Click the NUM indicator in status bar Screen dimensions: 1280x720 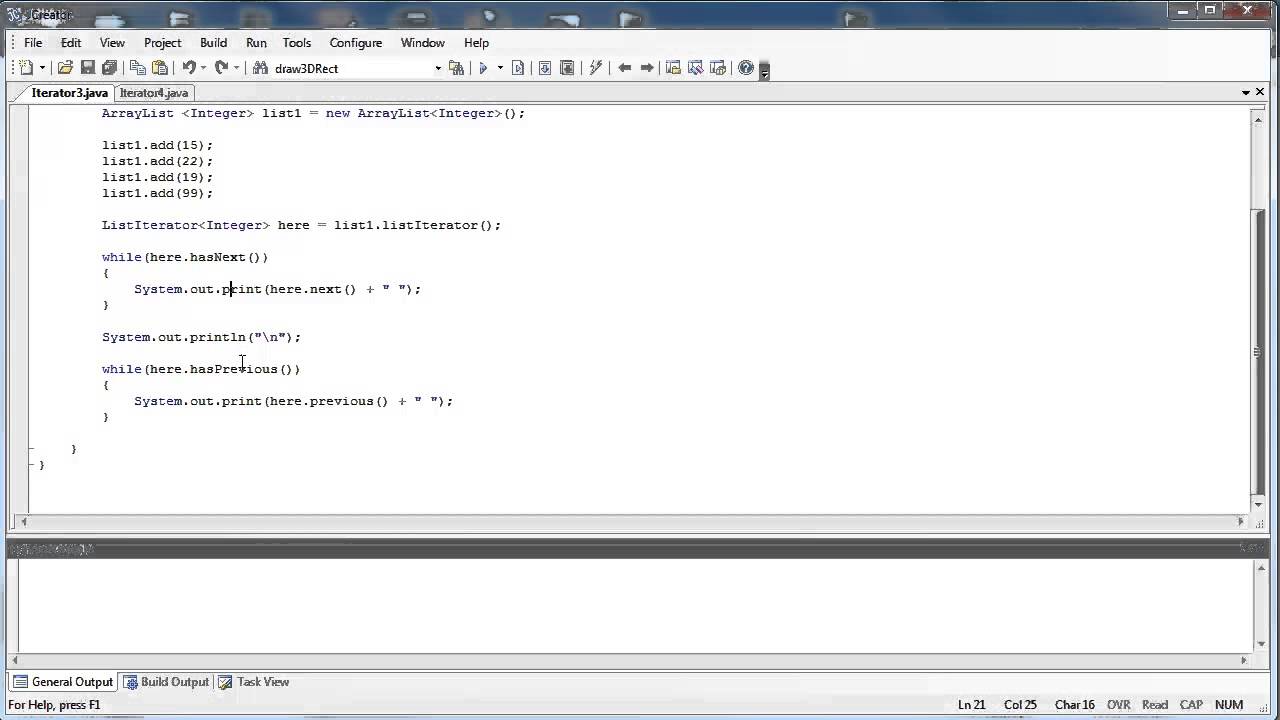coord(1229,705)
